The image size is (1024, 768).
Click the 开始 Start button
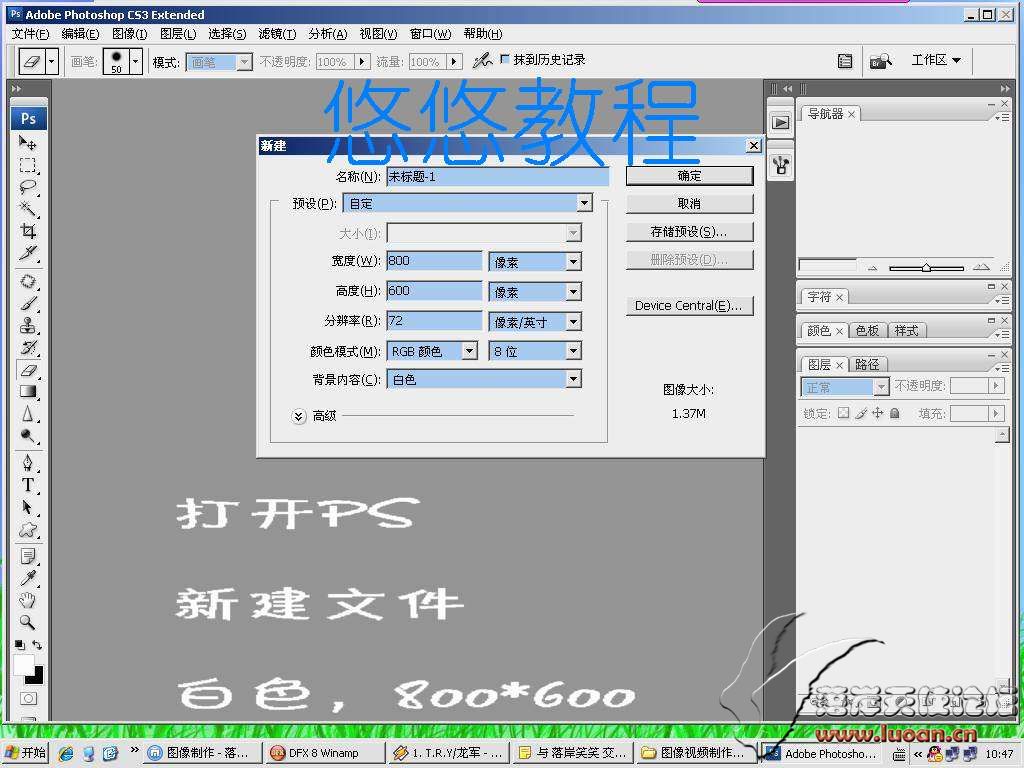(x=25, y=753)
